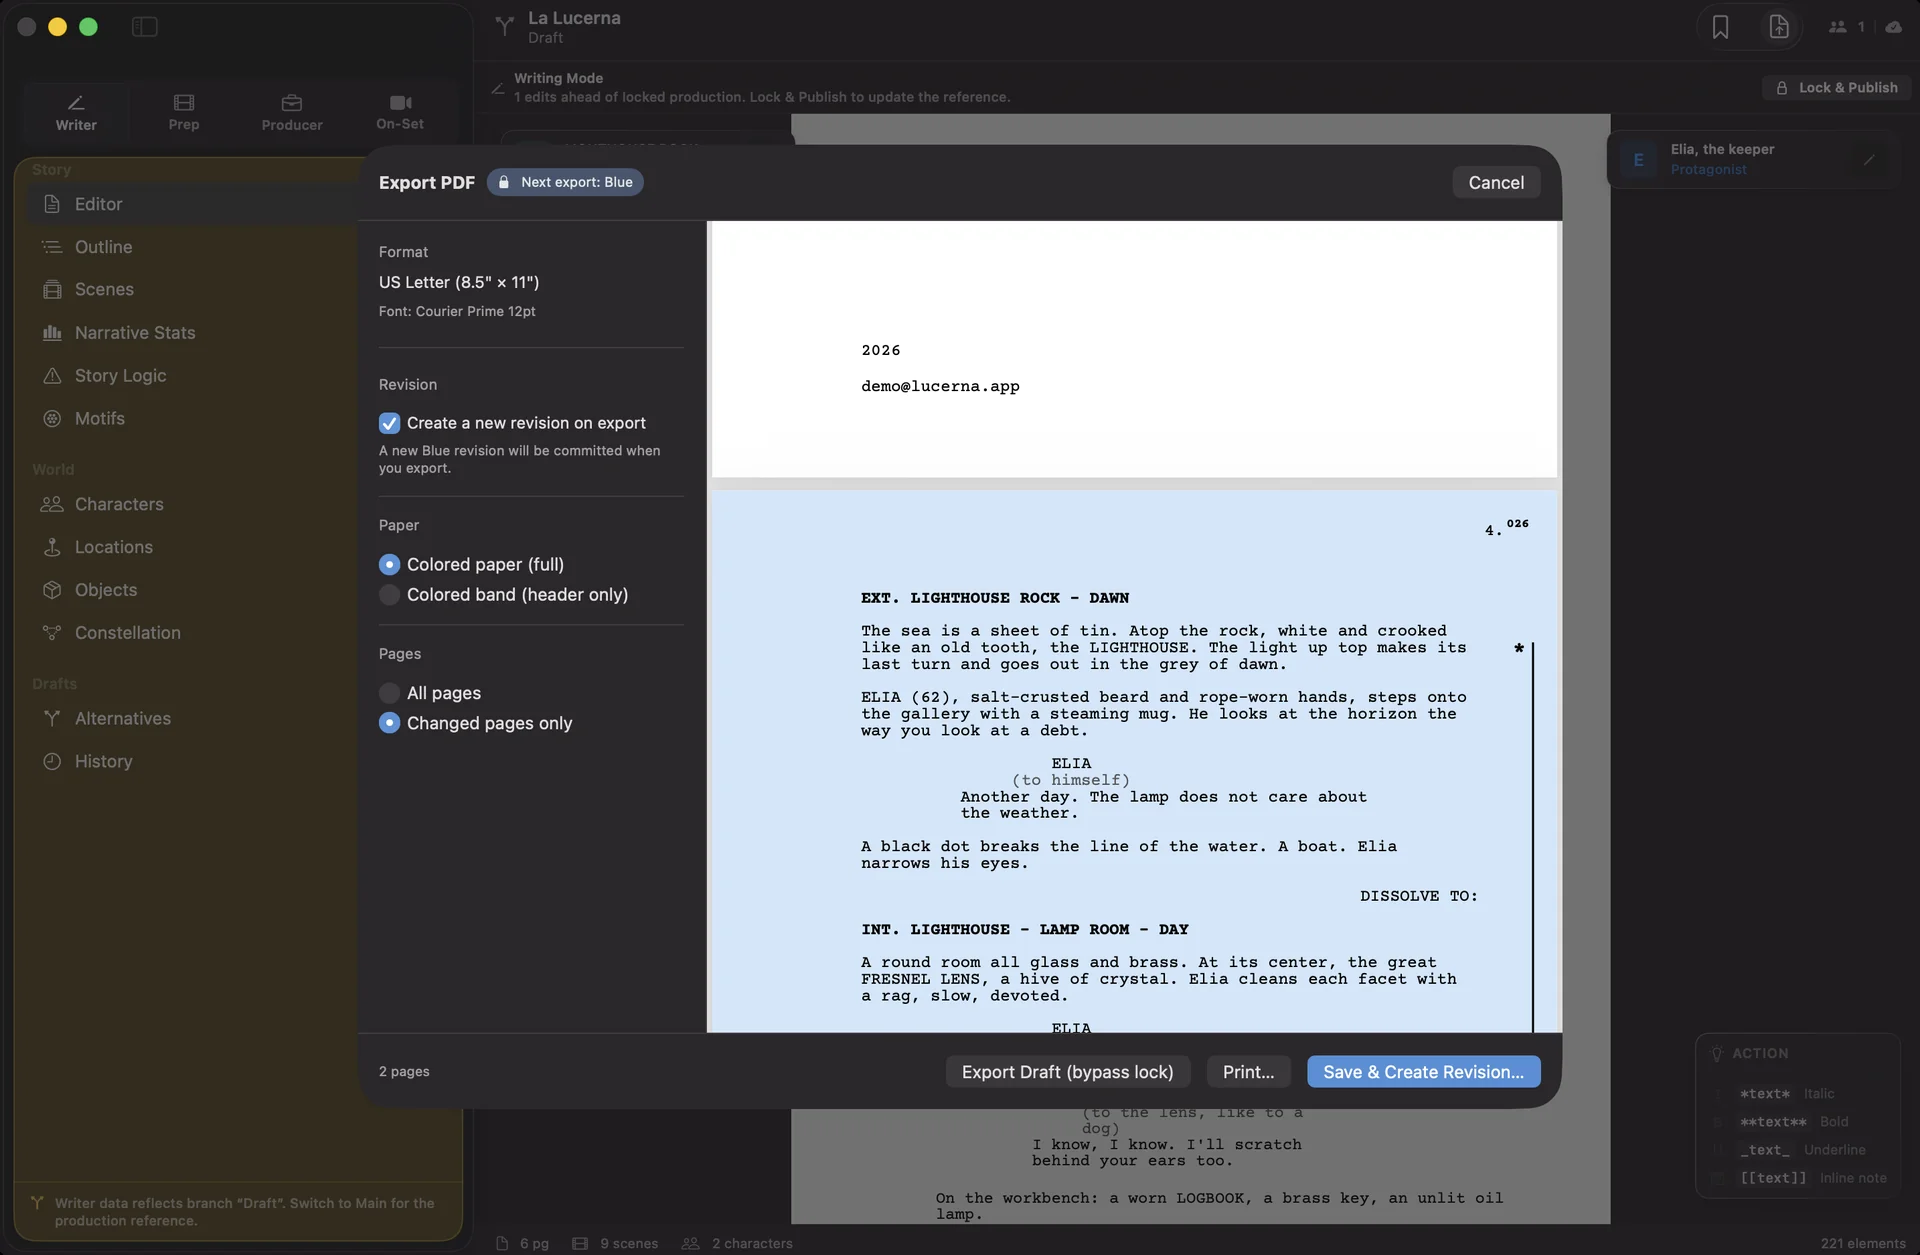
Task: Click the Protagonist role label
Action: [1709, 170]
